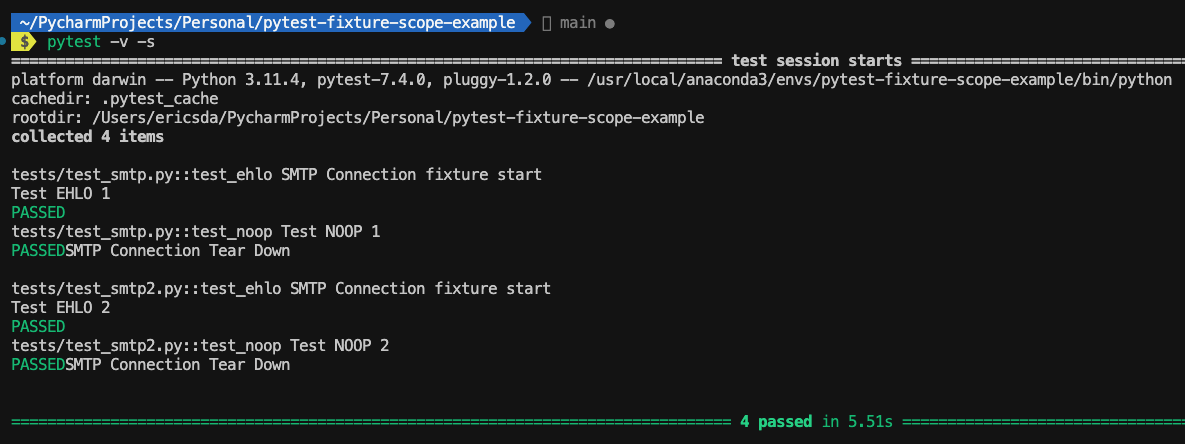Viewport: 1185px width, 444px height.
Task: Click the test session starts header
Action: pos(816,61)
